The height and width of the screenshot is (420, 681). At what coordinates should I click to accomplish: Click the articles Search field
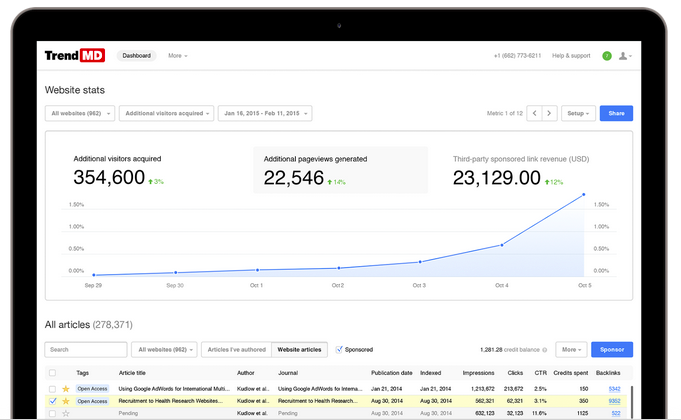point(86,350)
